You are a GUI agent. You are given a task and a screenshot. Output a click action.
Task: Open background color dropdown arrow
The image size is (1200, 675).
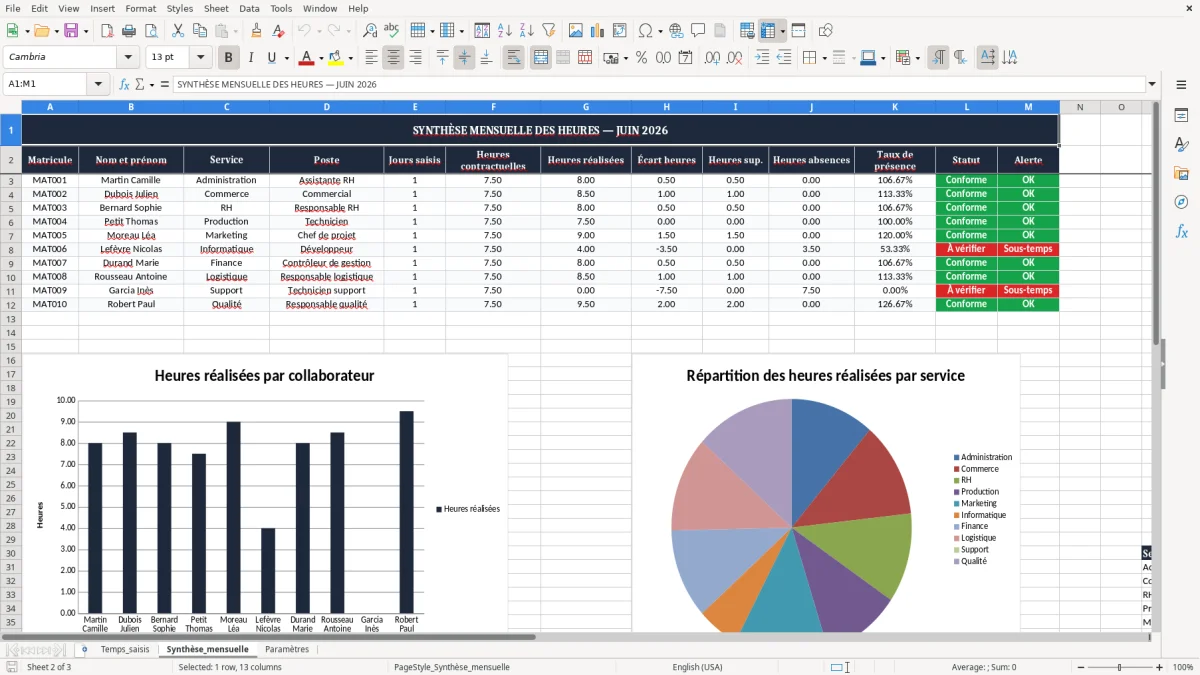coord(350,58)
